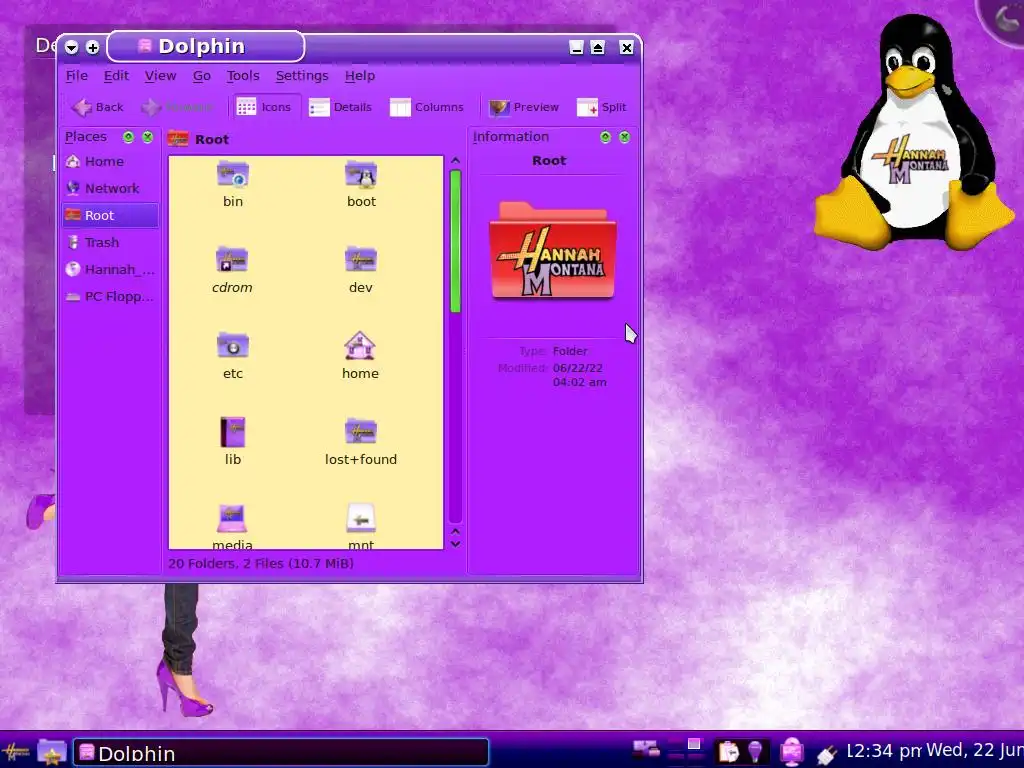Click the 20 Folders, 2 Files status text
Screen dimensions: 1024x768
(x=261, y=564)
